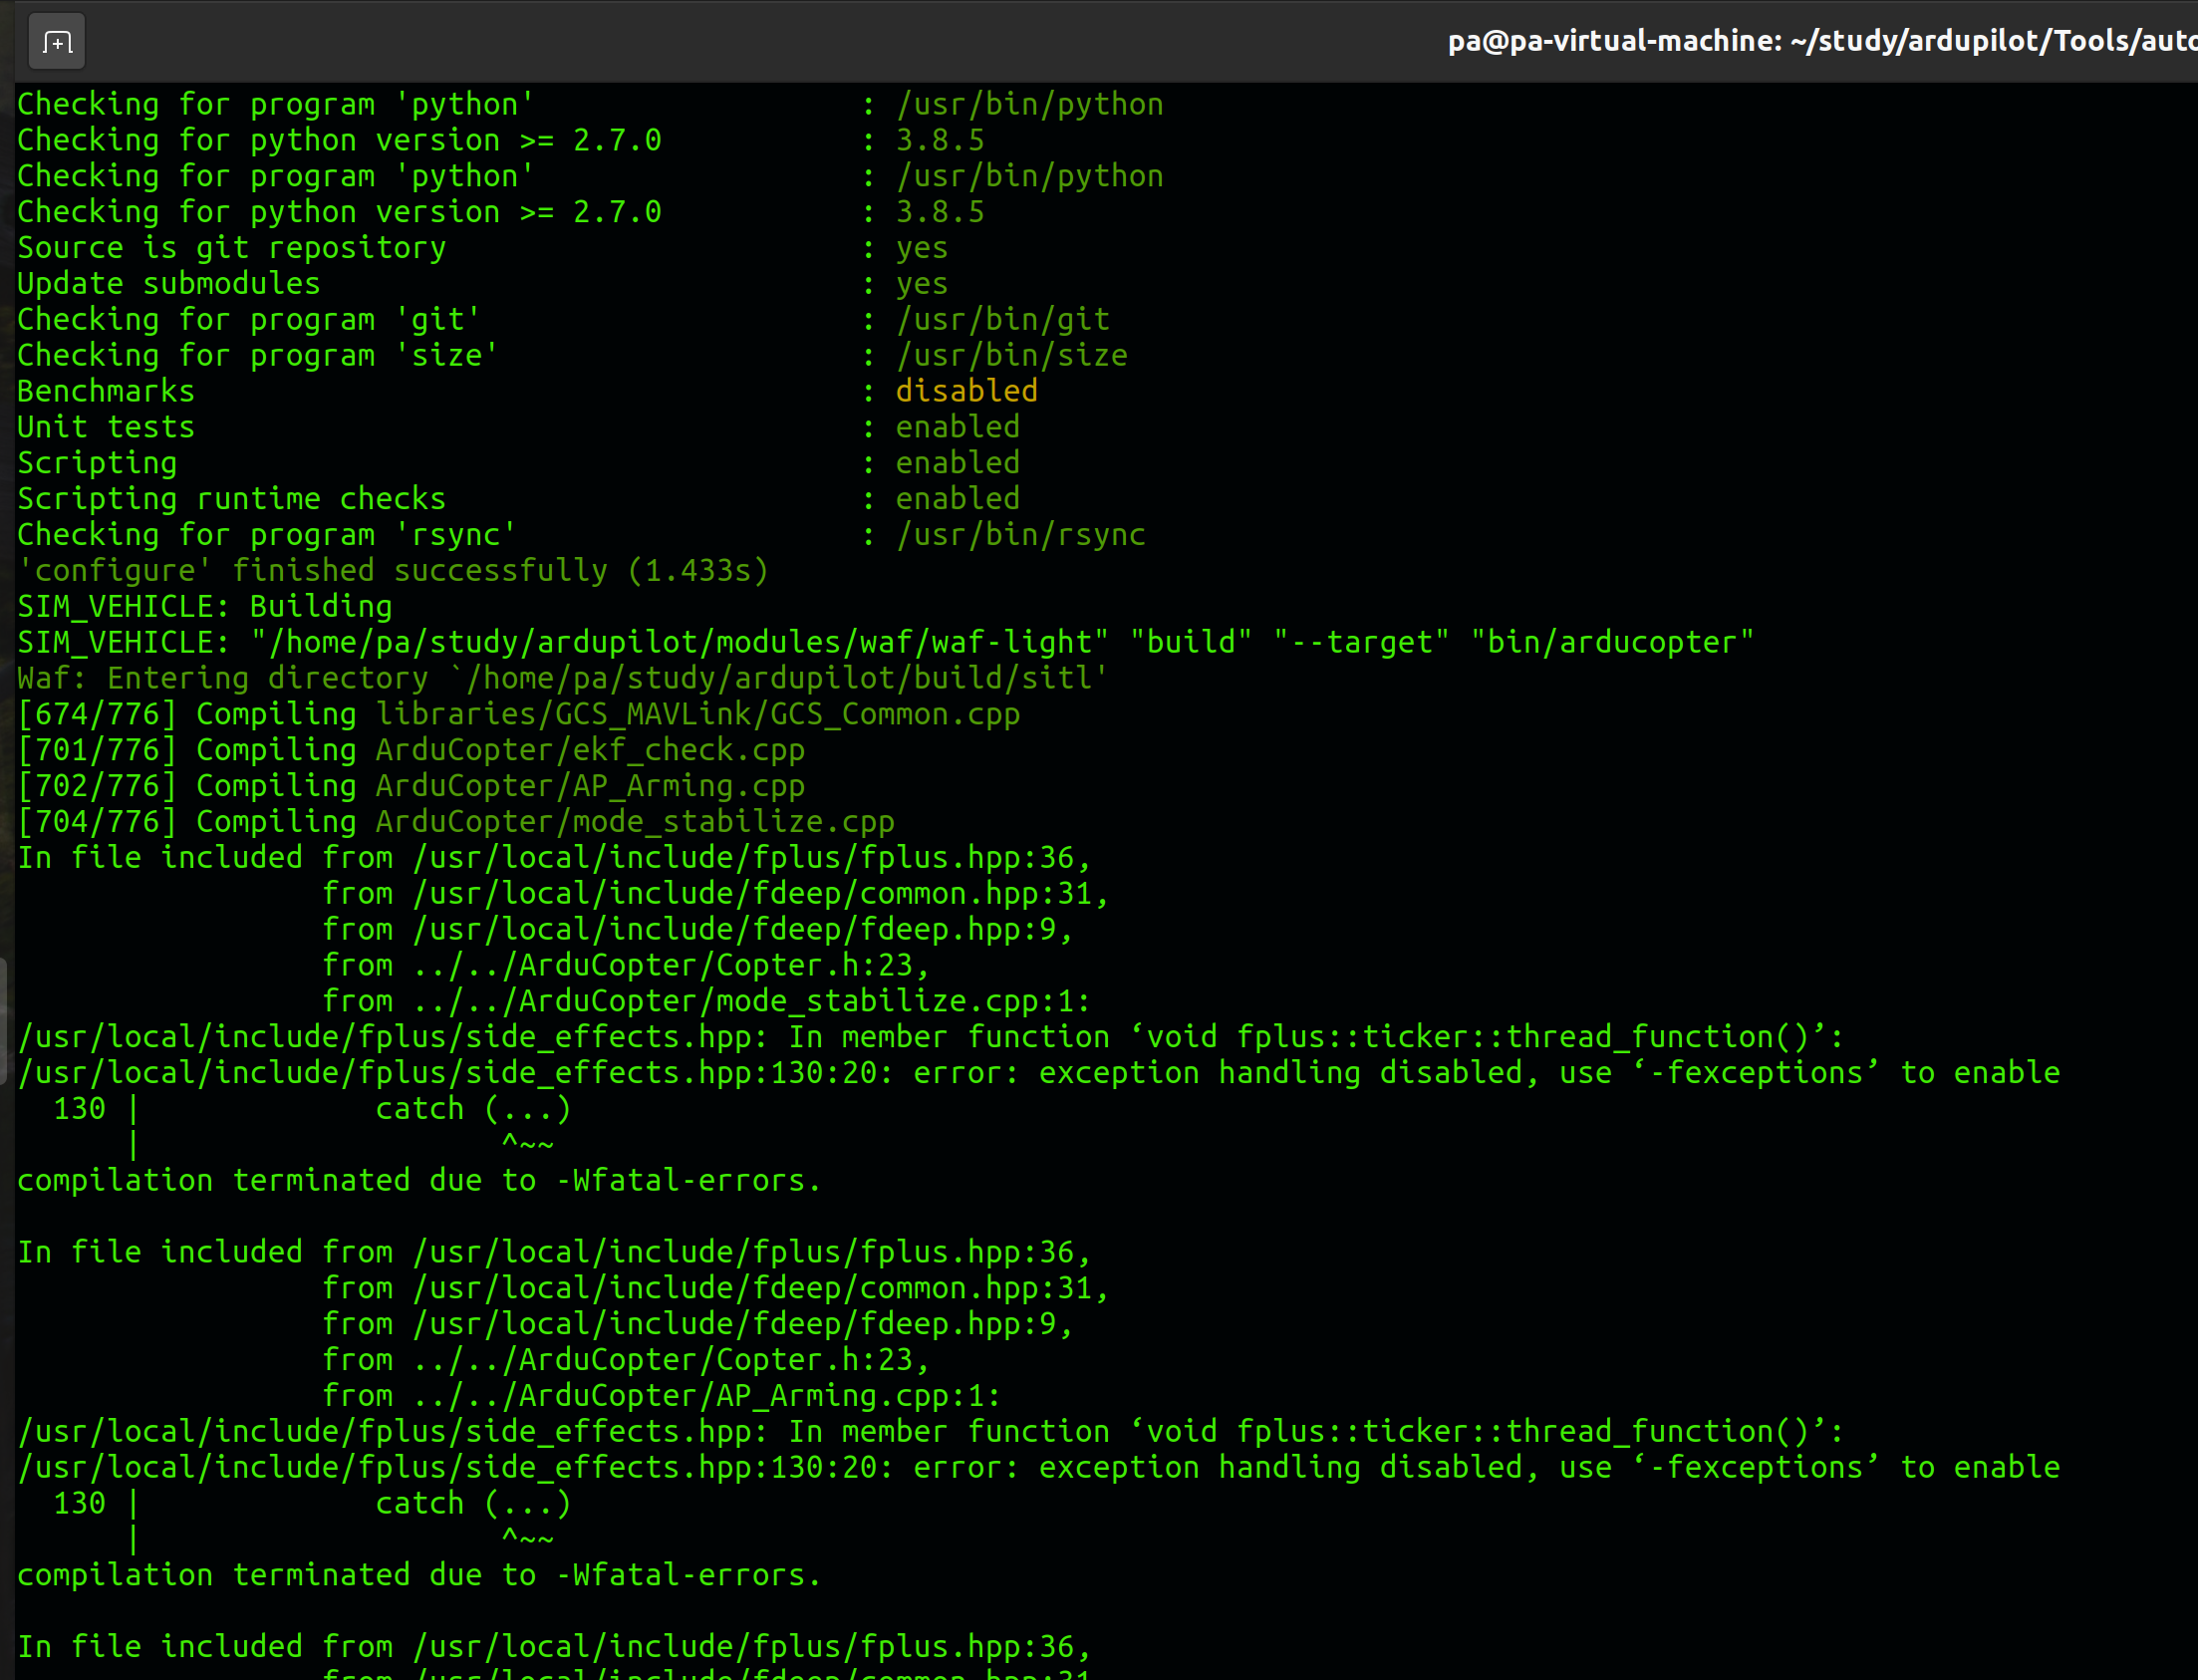Select the bin/arducopter build target text

coord(1610,641)
